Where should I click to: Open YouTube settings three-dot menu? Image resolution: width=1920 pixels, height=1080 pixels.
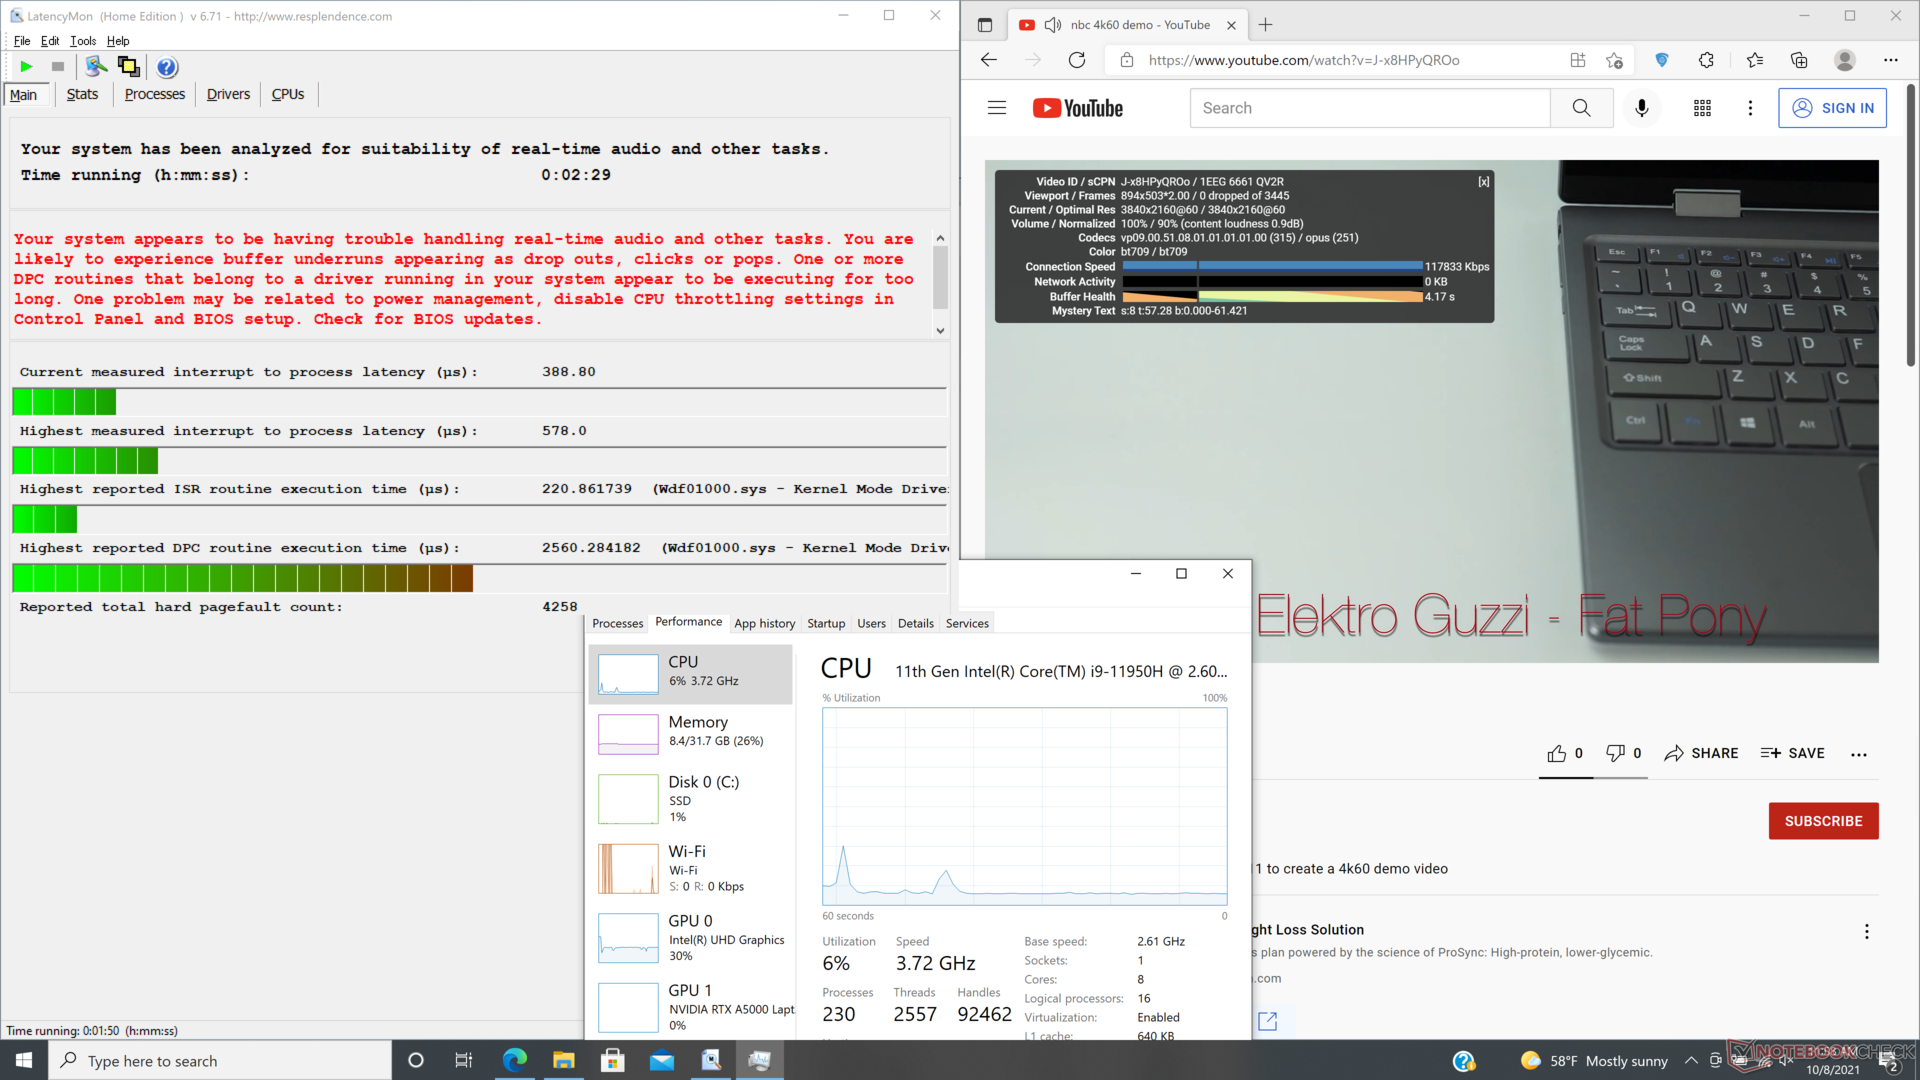[x=1750, y=108]
